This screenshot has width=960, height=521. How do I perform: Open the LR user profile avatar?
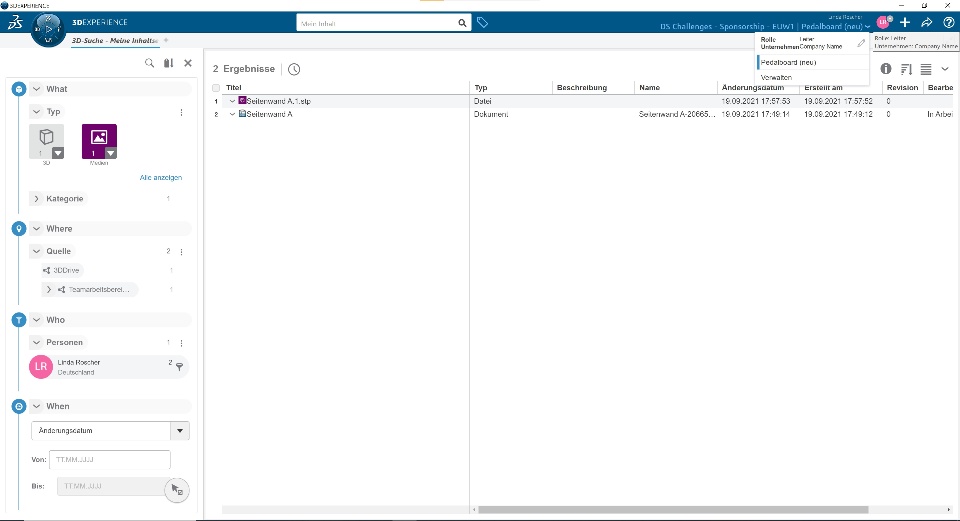coord(883,23)
